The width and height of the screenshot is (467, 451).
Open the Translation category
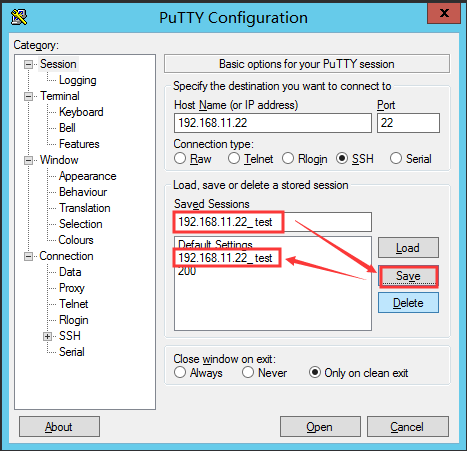(x=85, y=208)
